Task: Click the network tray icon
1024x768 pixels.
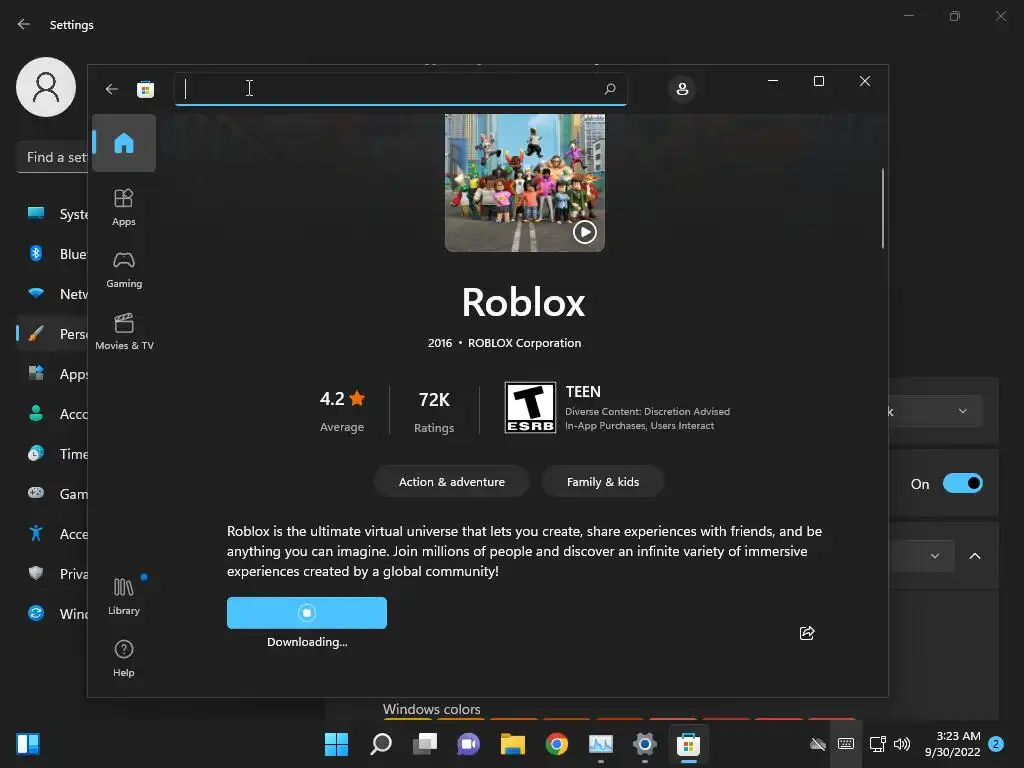Action: [x=877, y=743]
